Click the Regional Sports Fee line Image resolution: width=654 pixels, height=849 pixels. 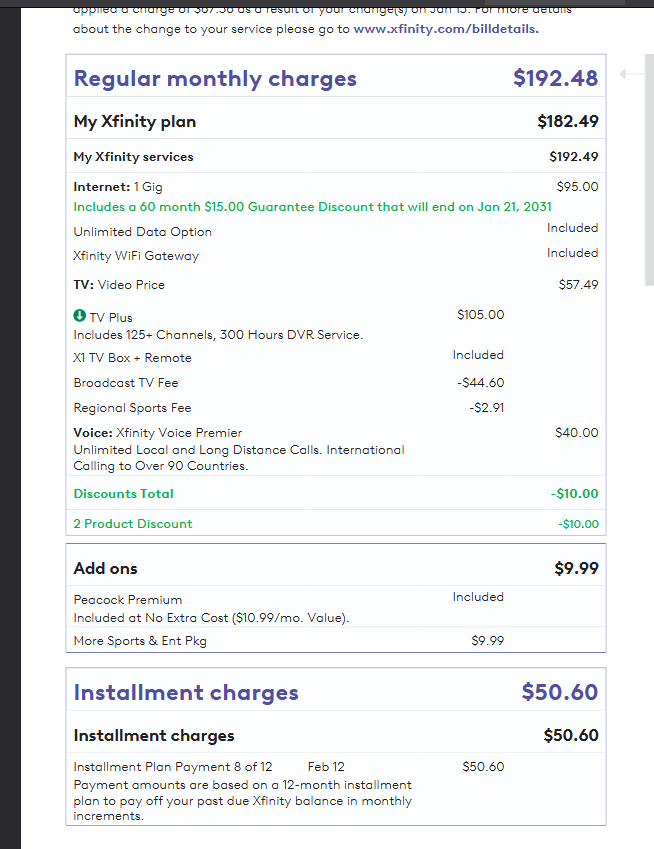click(132, 408)
